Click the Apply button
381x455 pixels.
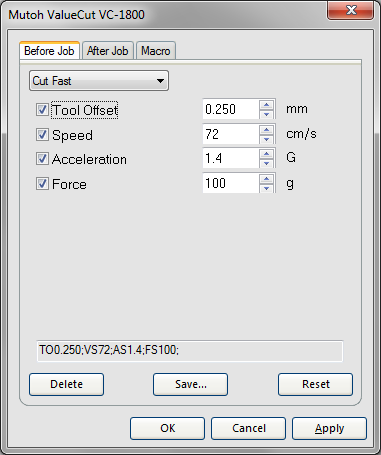tap(329, 428)
